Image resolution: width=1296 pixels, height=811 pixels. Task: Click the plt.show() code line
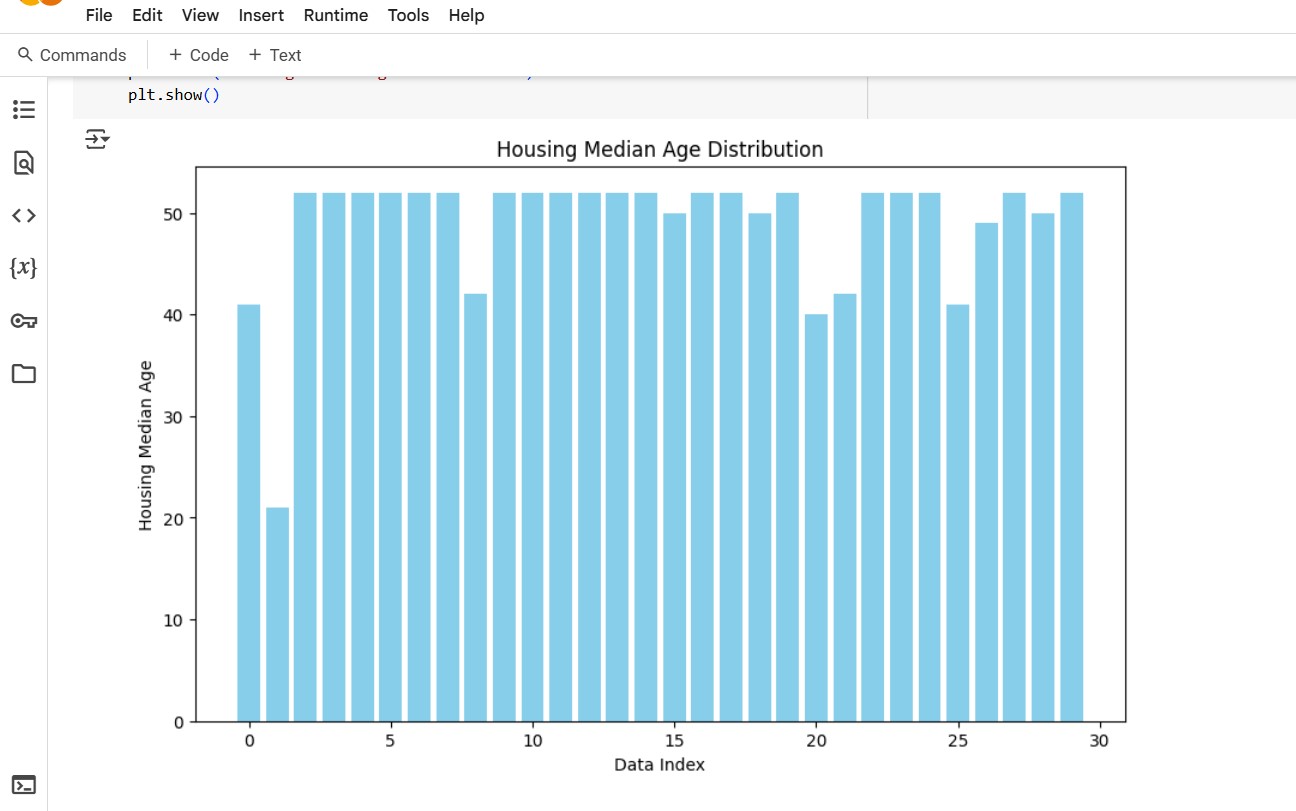coord(173,96)
